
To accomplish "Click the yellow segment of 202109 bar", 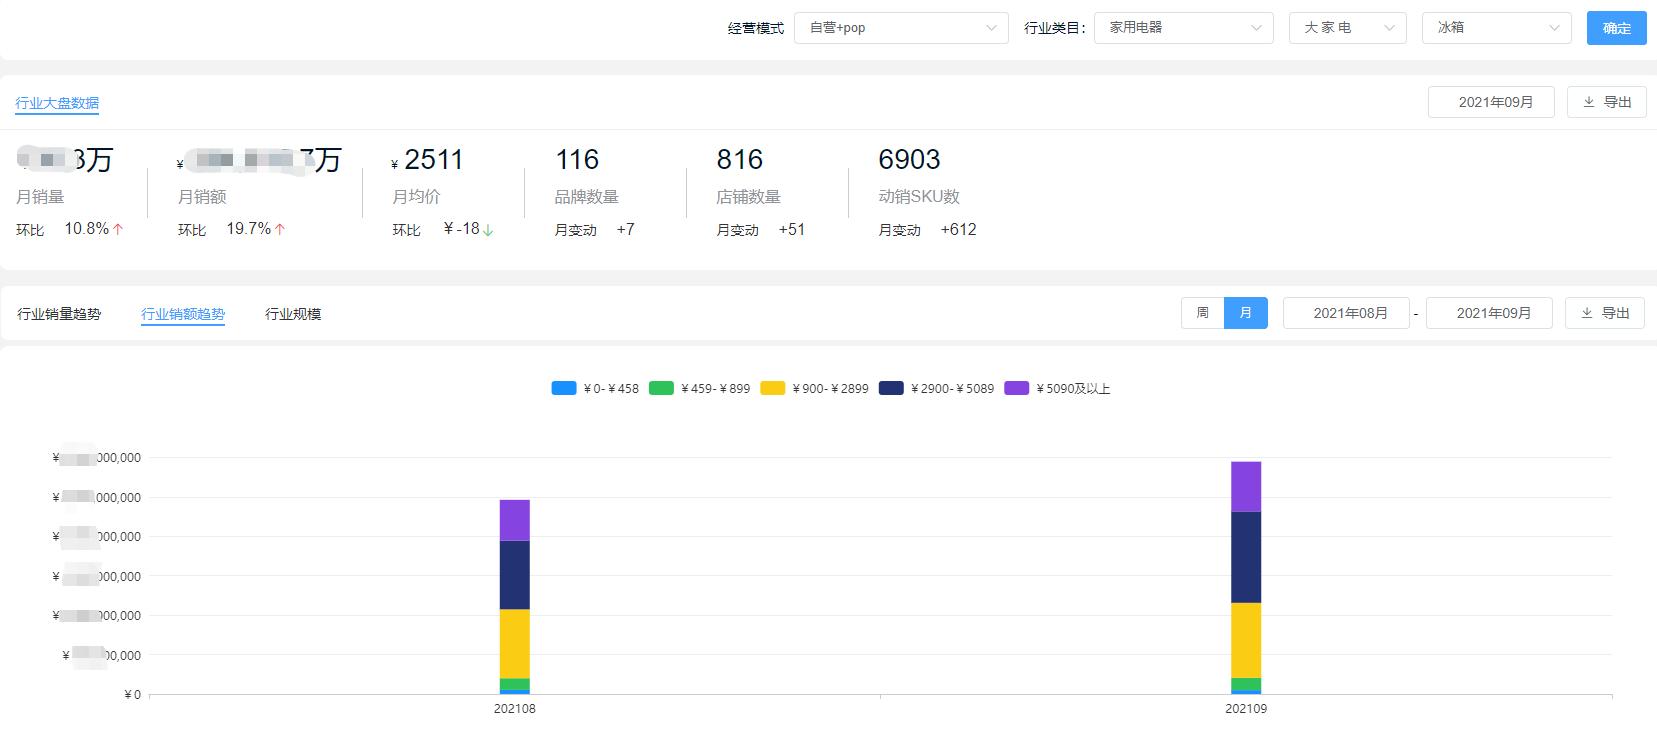I will 1246,641.
